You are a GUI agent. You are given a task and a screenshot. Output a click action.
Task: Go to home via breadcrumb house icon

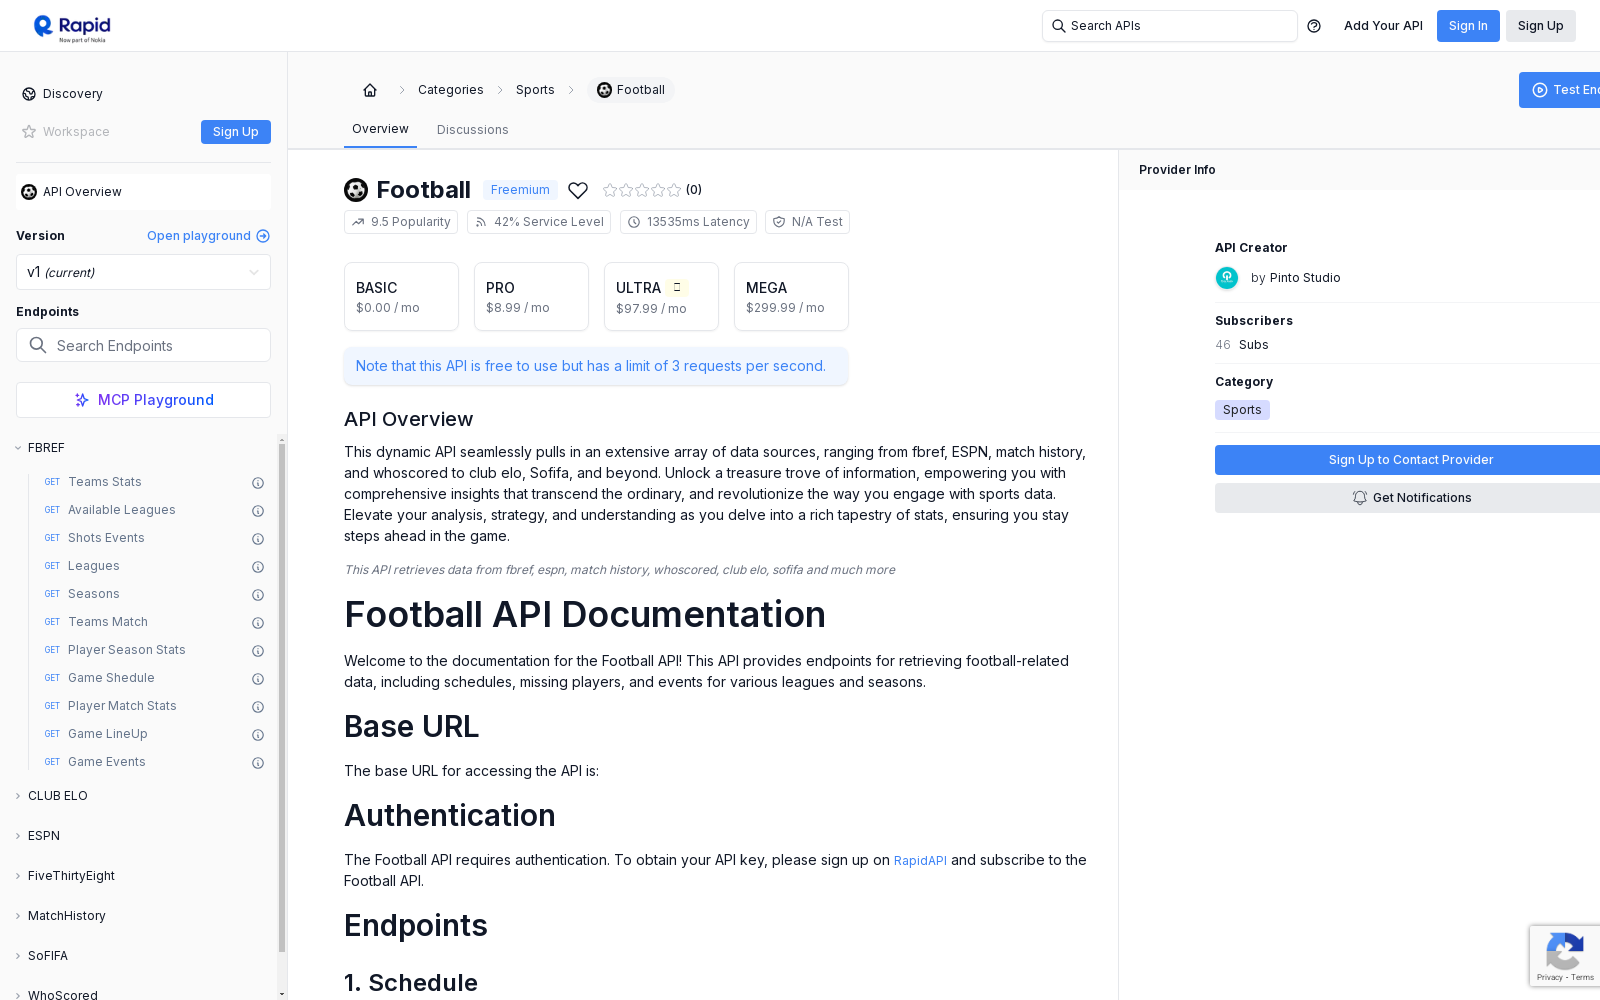pyautogui.click(x=370, y=90)
